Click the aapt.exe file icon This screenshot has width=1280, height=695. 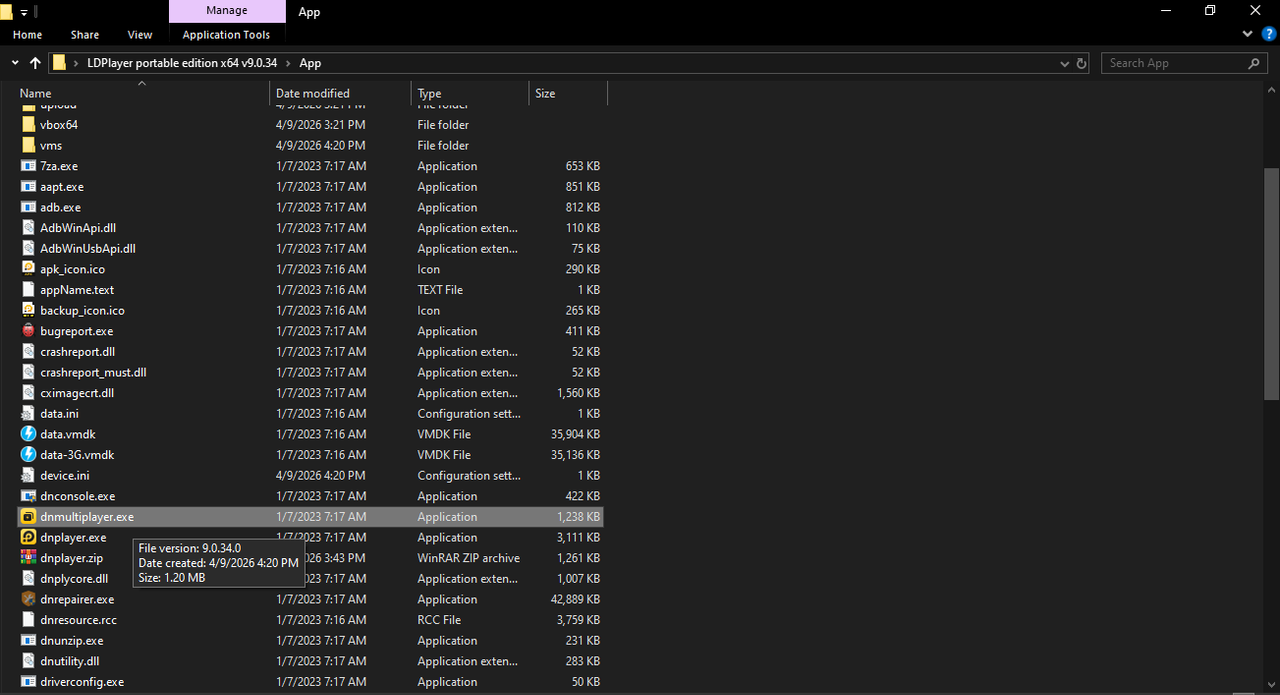[x=29, y=187]
